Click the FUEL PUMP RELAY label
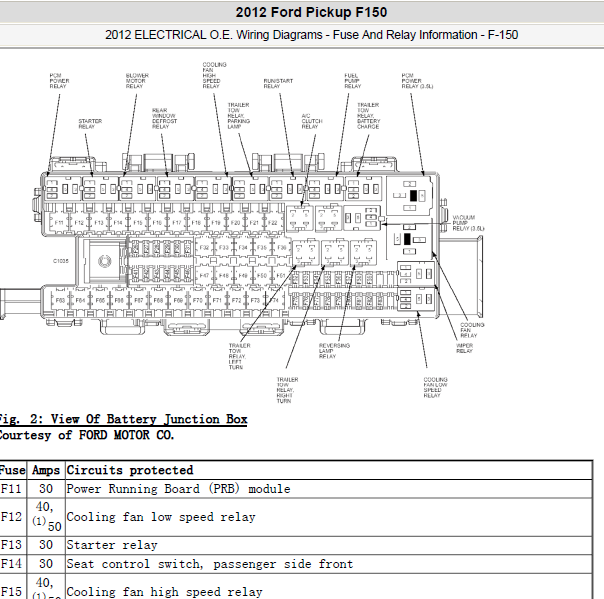Image resolution: width=604 pixels, height=599 pixels. point(352,81)
